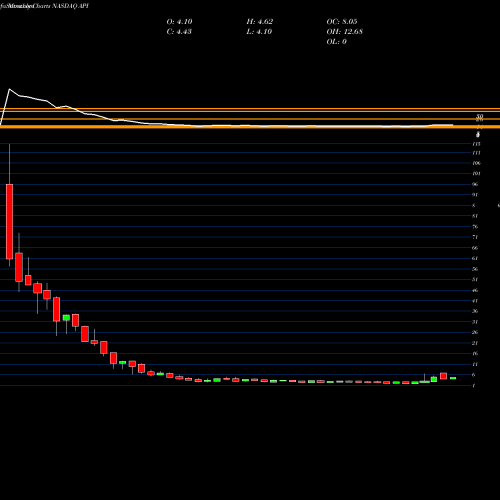This screenshot has width=500, height=500.
Task: Click the 26 price axis label
Action: tap(475, 332)
